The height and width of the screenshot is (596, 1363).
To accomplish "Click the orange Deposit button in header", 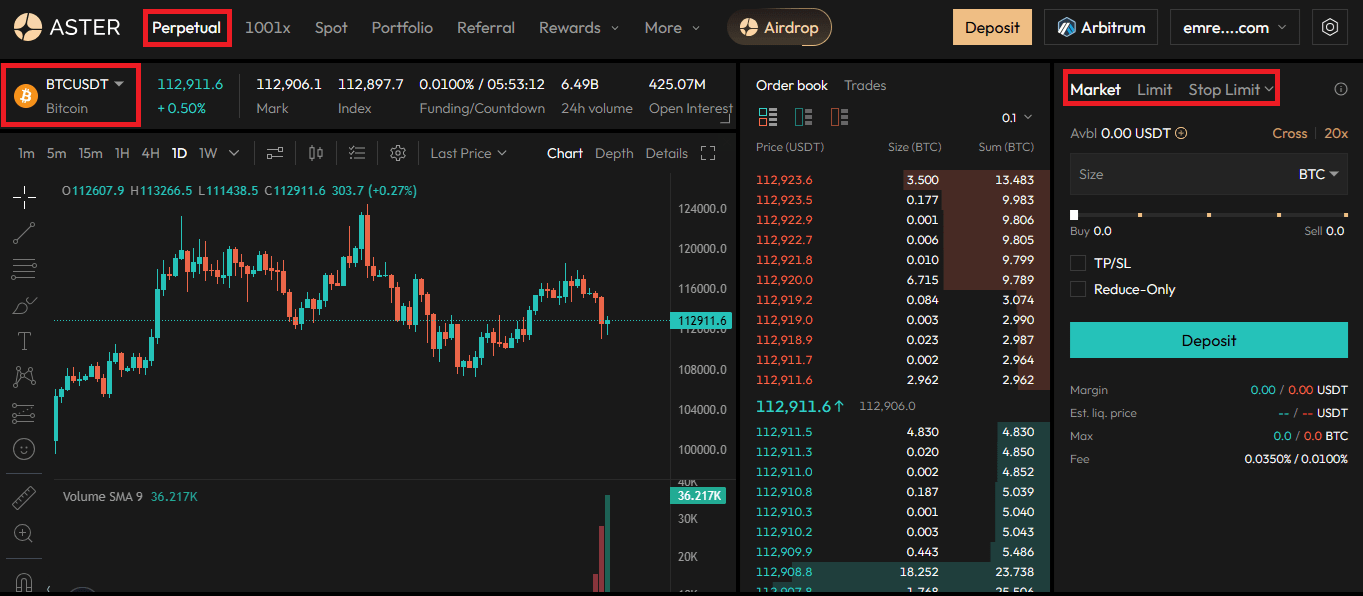I will pyautogui.click(x=992, y=28).
